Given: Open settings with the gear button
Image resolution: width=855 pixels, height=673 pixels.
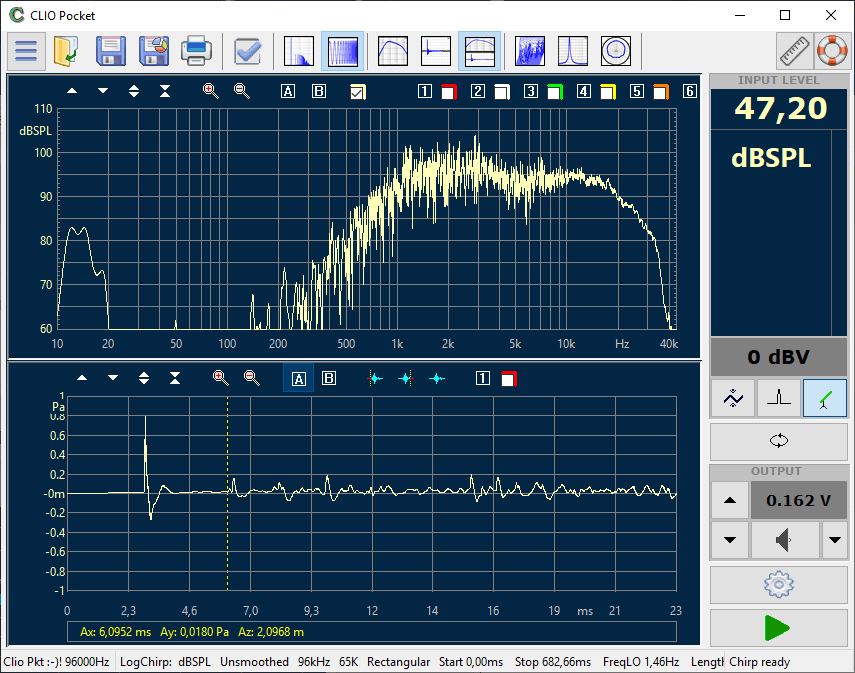Looking at the screenshot, I should (x=778, y=583).
